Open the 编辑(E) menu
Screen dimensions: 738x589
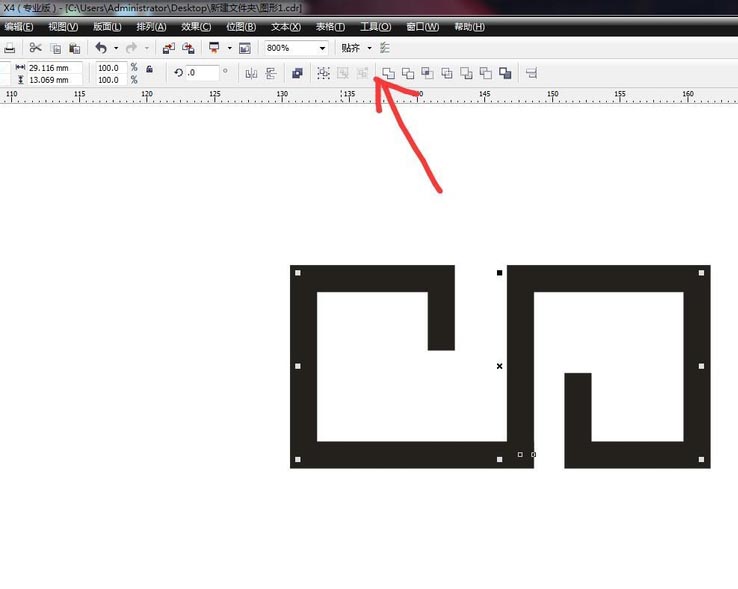tap(18, 27)
